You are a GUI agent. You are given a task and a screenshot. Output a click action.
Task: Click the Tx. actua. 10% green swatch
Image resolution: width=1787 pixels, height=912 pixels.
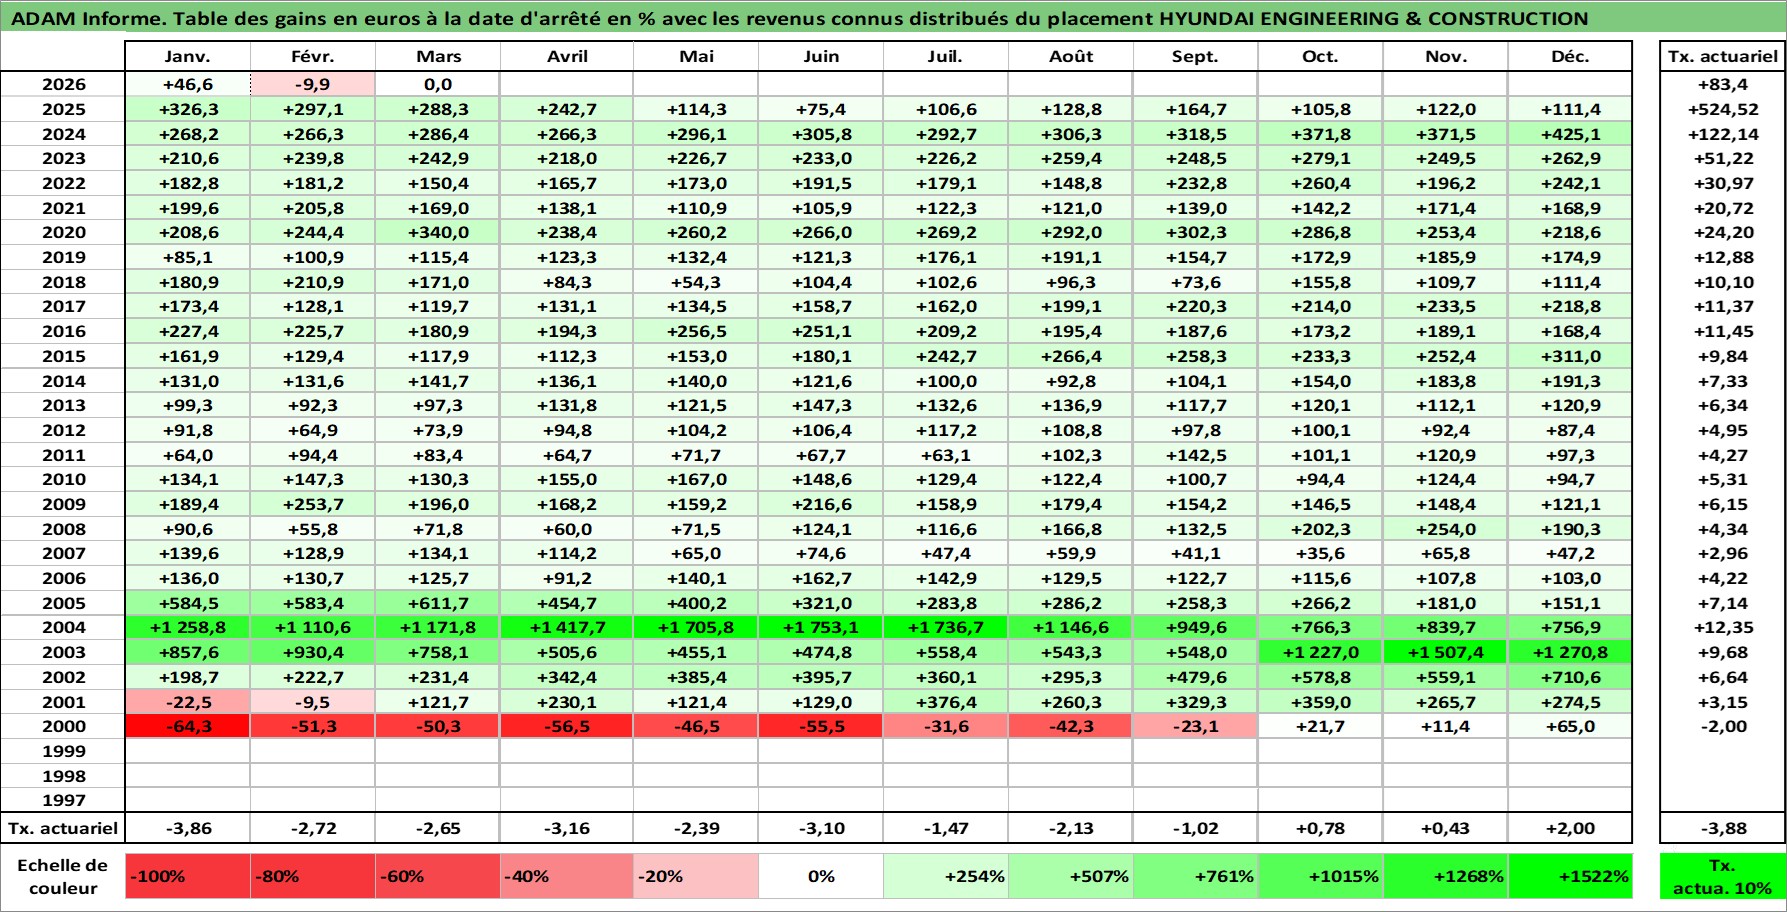pos(1722,877)
